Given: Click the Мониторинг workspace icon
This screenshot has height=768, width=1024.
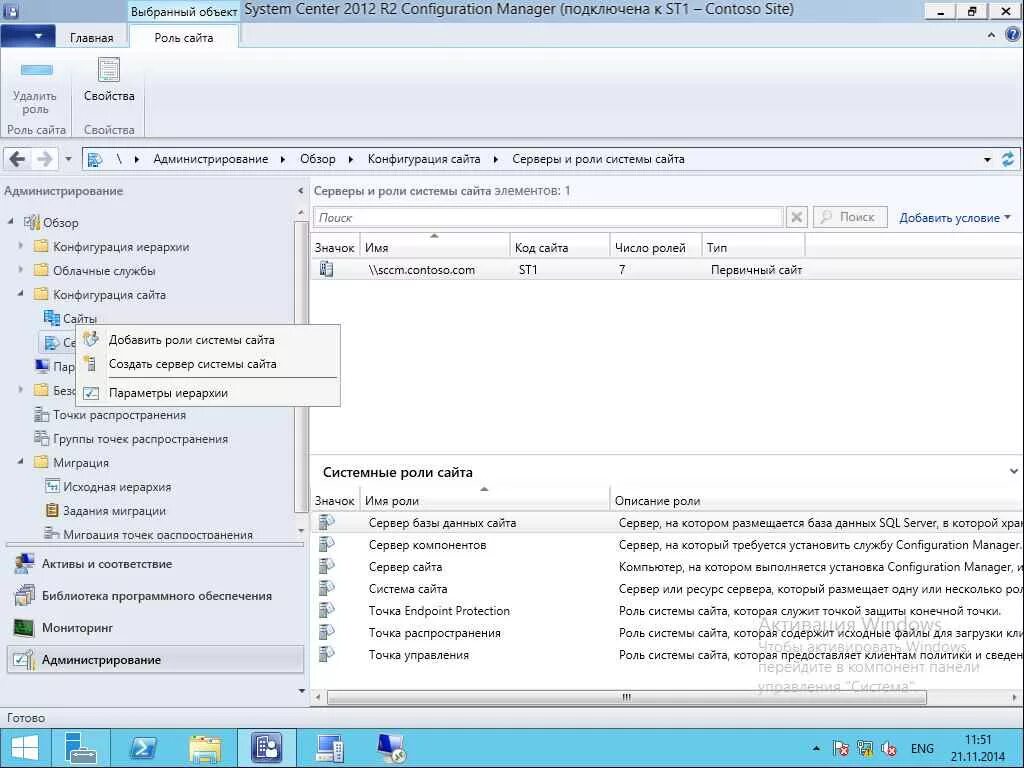Looking at the screenshot, I should [x=24, y=628].
